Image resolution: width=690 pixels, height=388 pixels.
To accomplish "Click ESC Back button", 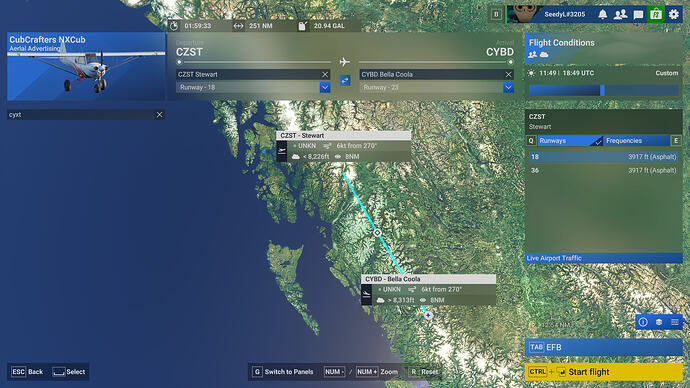I will pyautogui.click(x=27, y=372).
